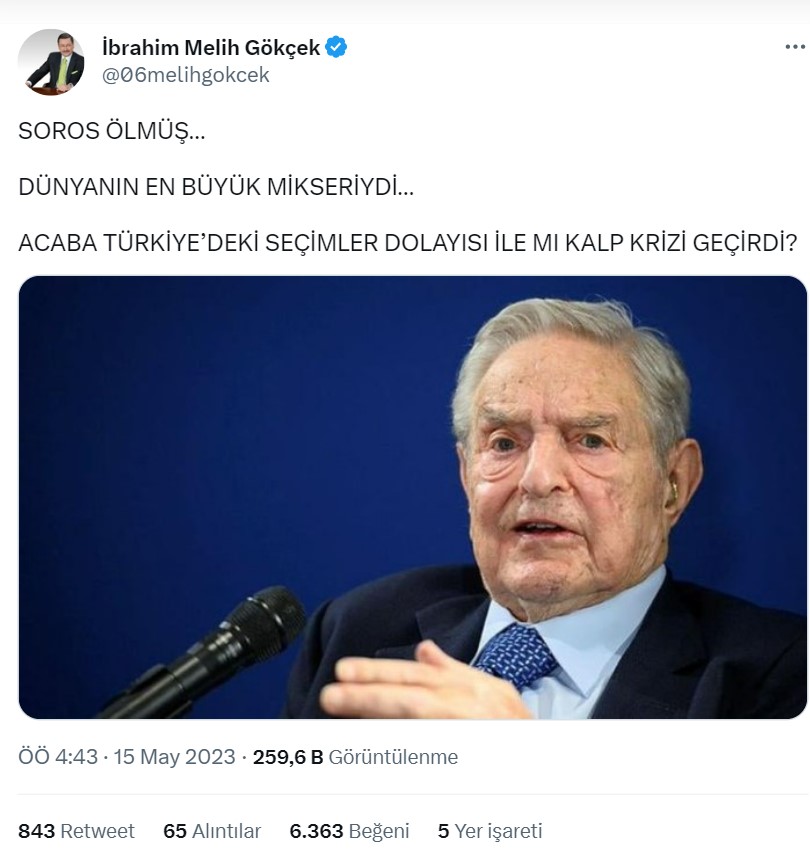Click the microphone in the attached photo
Image resolution: width=810 pixels, height=849 pixels.
click(205, 652)
